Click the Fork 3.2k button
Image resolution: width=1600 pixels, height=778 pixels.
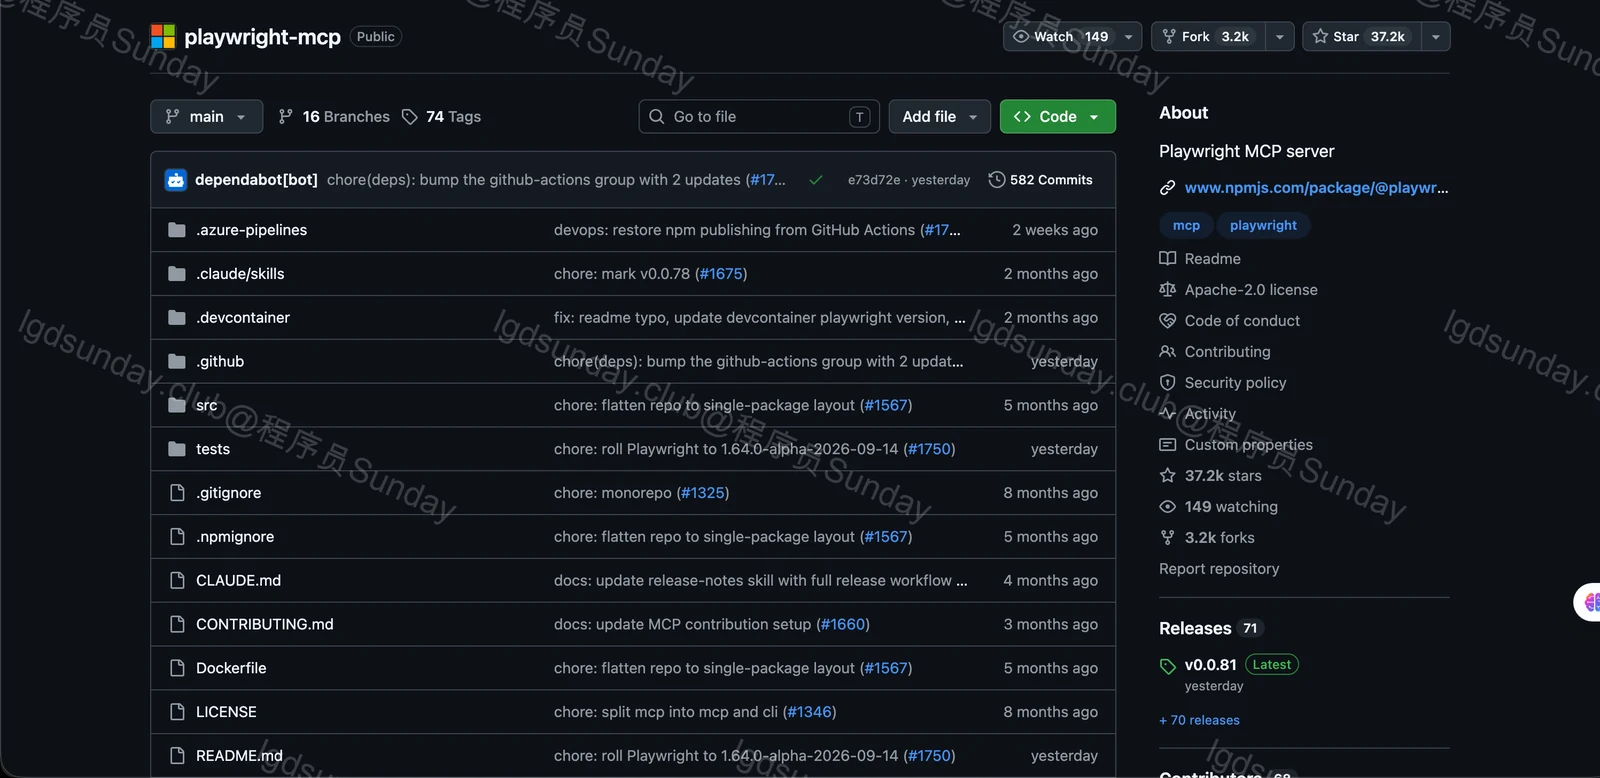click(1208, 37)
